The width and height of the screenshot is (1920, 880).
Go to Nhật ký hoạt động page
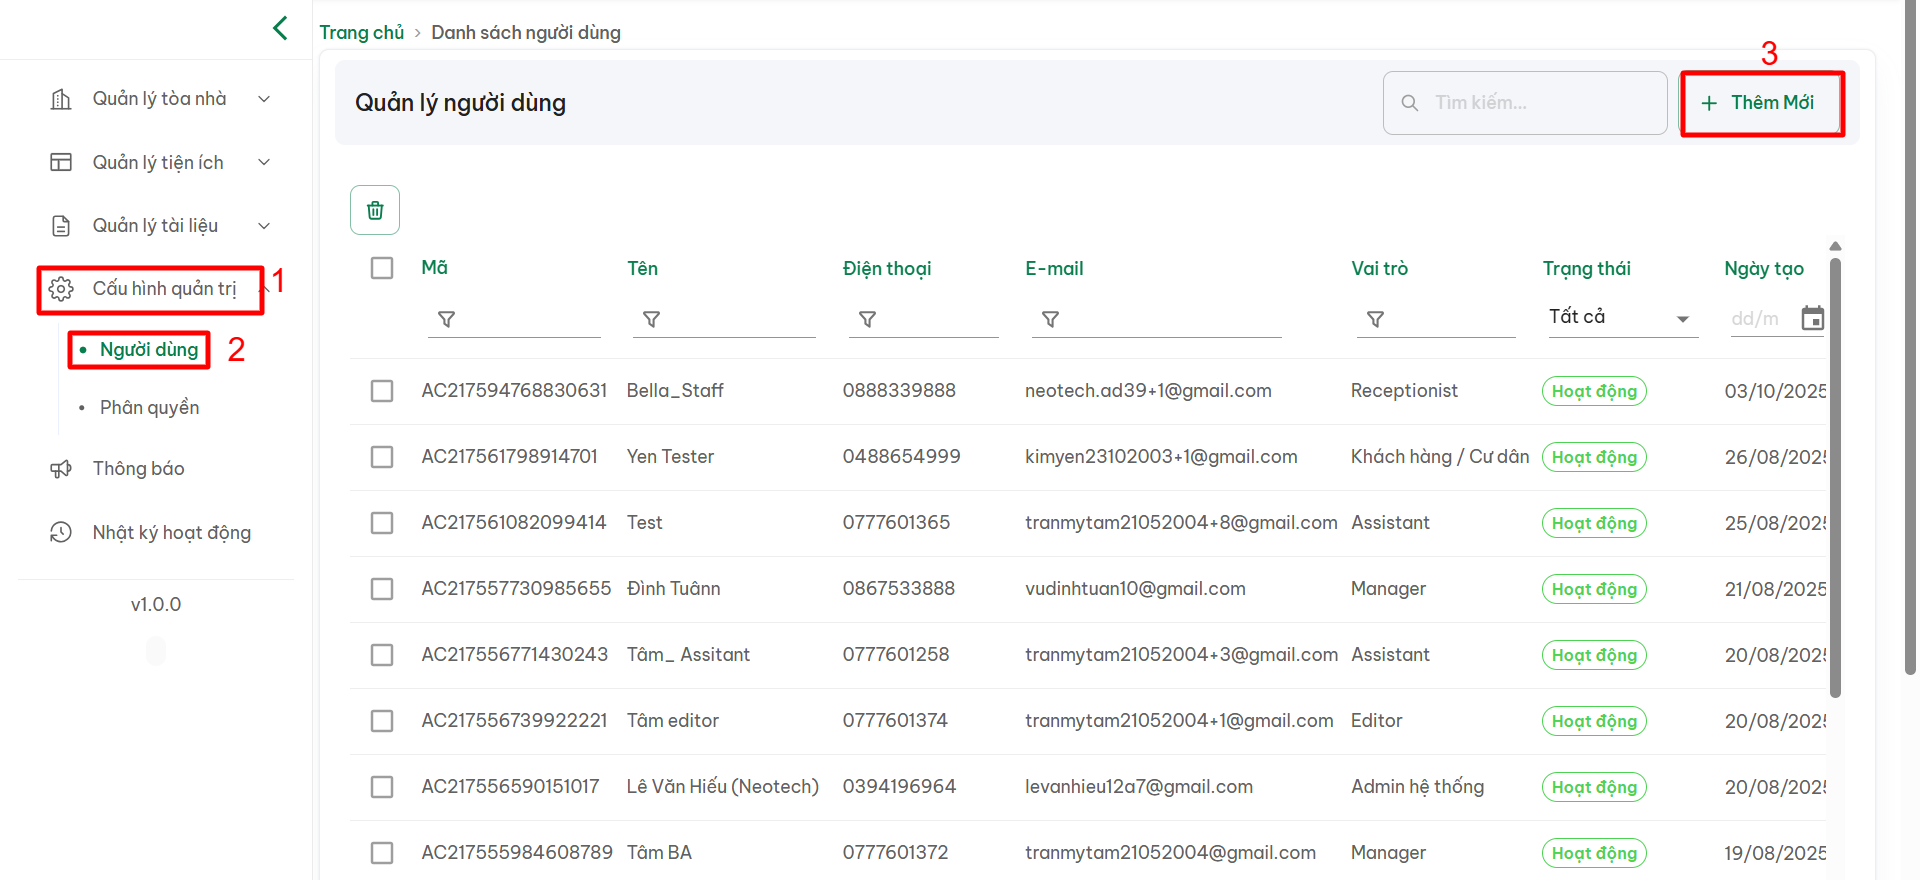click(x=171, y=532)
